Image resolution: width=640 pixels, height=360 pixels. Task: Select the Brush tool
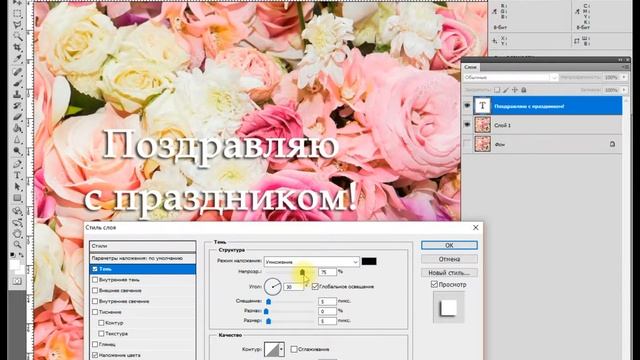pos(17,84)
